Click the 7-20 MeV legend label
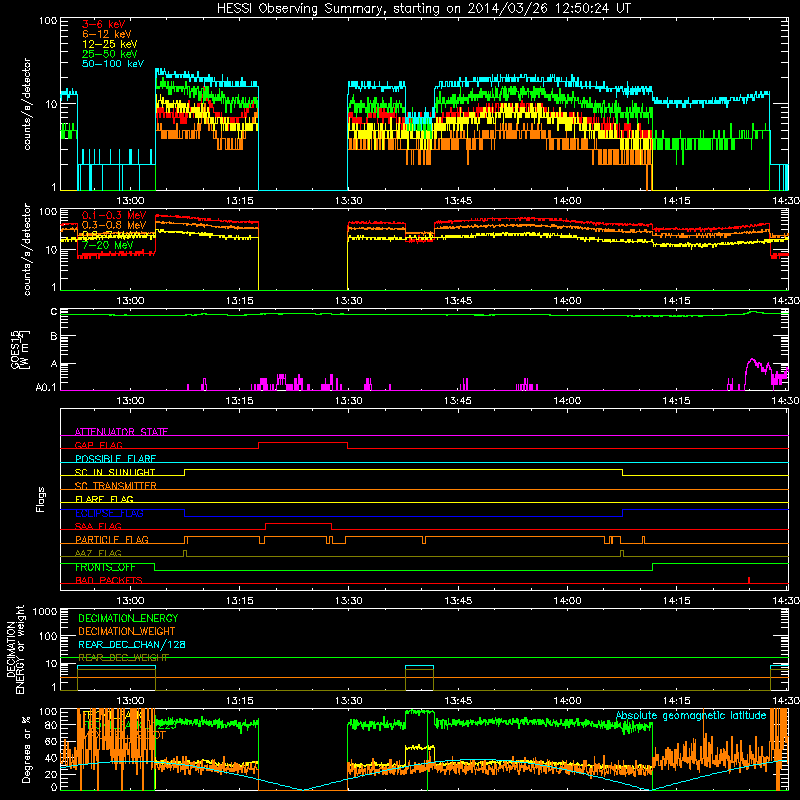 (108, 245)
